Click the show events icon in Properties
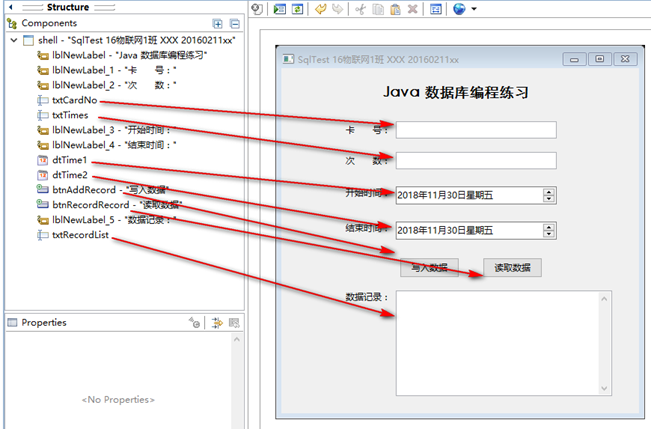Image resolution: width=651 pixels, height=429 pixels. 195,323
